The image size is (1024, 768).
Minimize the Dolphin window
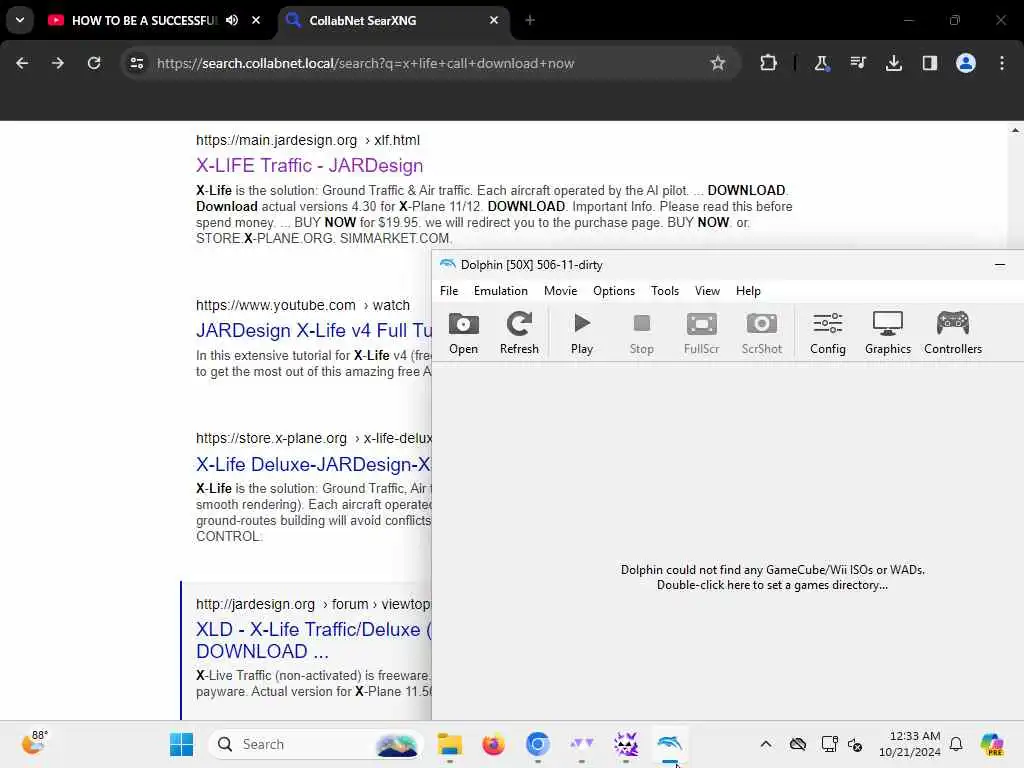1000,264
